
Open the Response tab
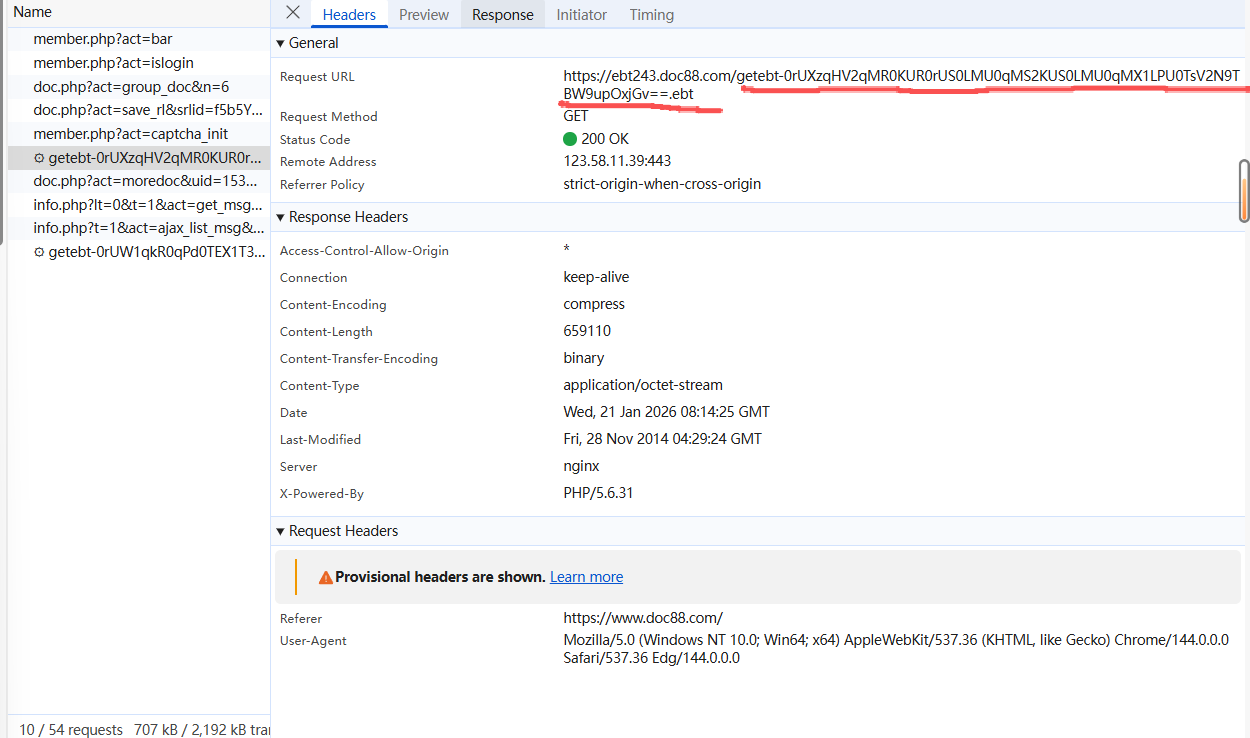[x=502, y=14]
